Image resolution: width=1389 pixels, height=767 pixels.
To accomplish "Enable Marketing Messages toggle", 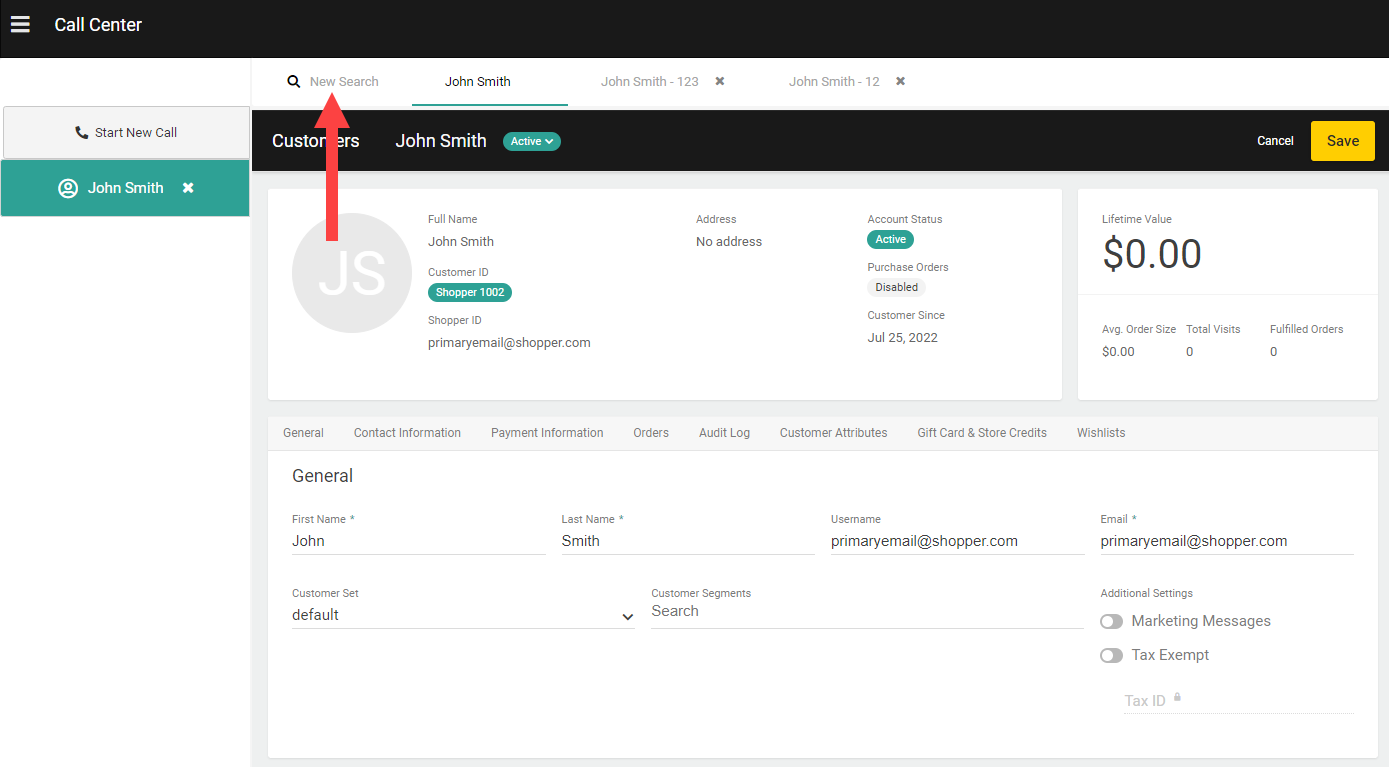I will click(1111, 621).
